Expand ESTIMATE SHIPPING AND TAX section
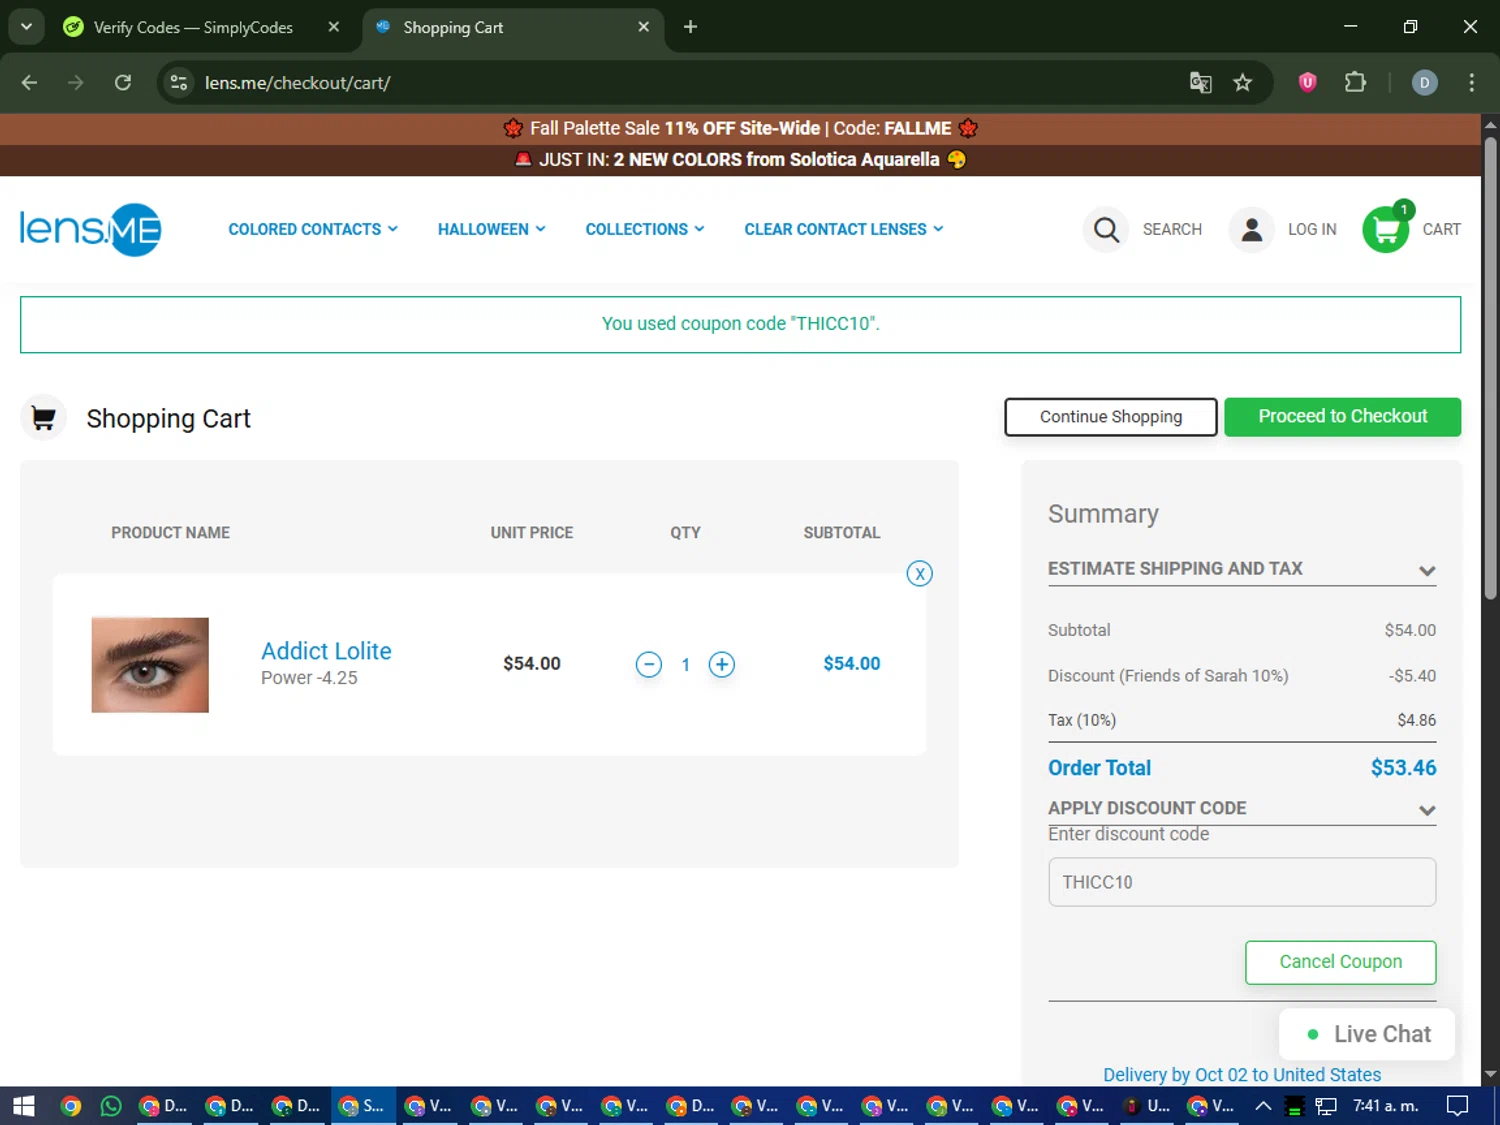1500x1125 pixels. tap(1242, 569)
